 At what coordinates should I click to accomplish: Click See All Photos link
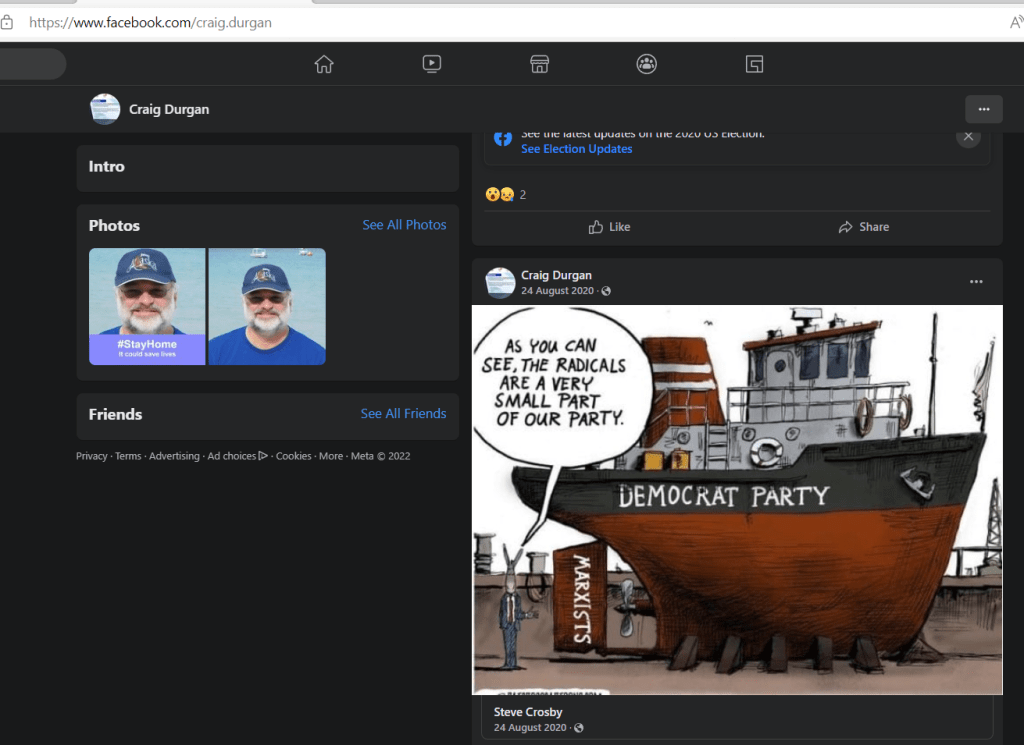pos(404,225)
